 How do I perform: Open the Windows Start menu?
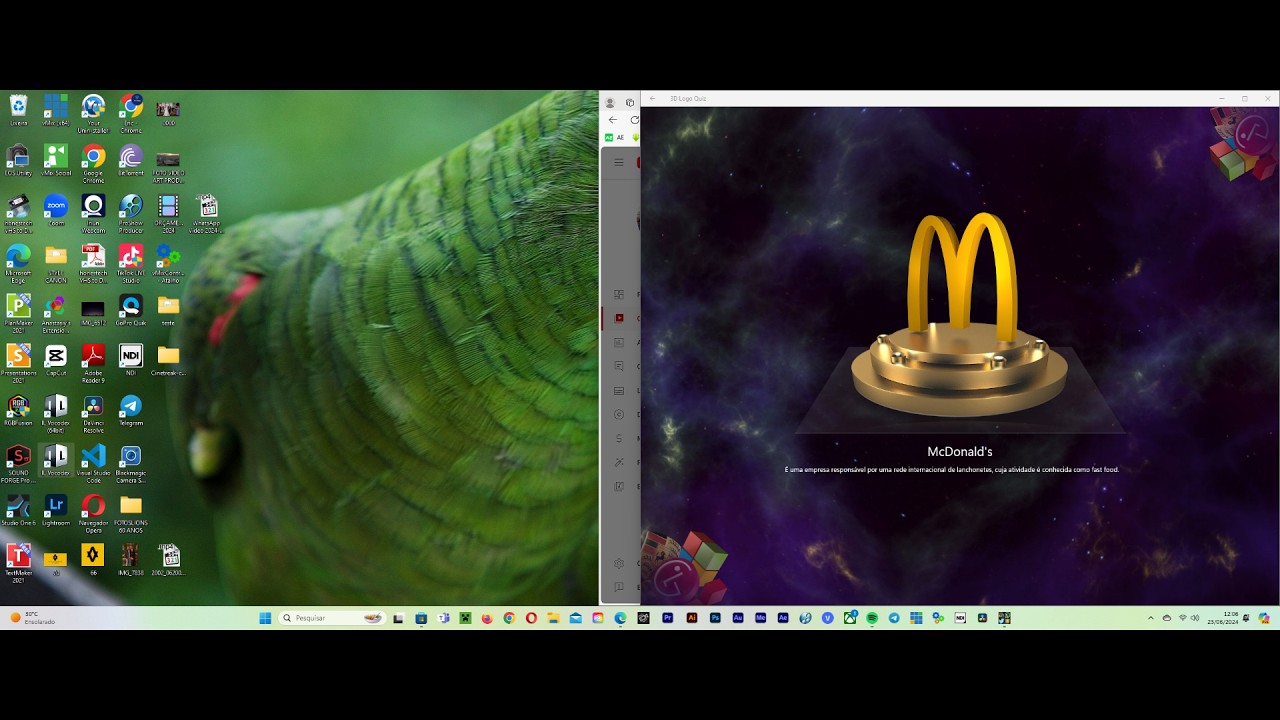[265, 618]
